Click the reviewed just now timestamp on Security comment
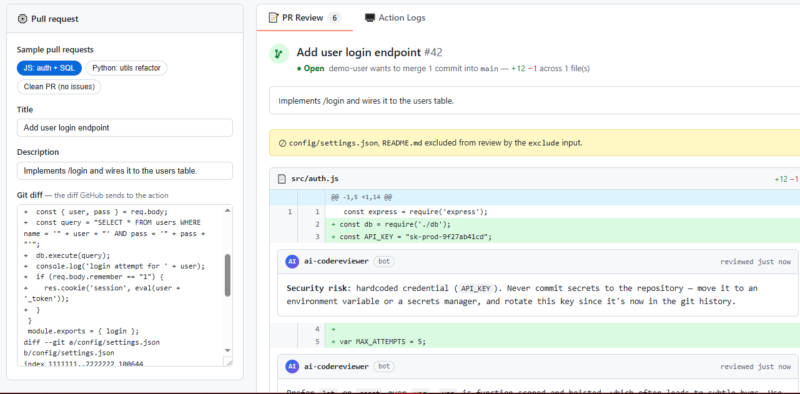The height and width of the screenshot is (394, 800). pyautogui.click(x=756, y=261)
